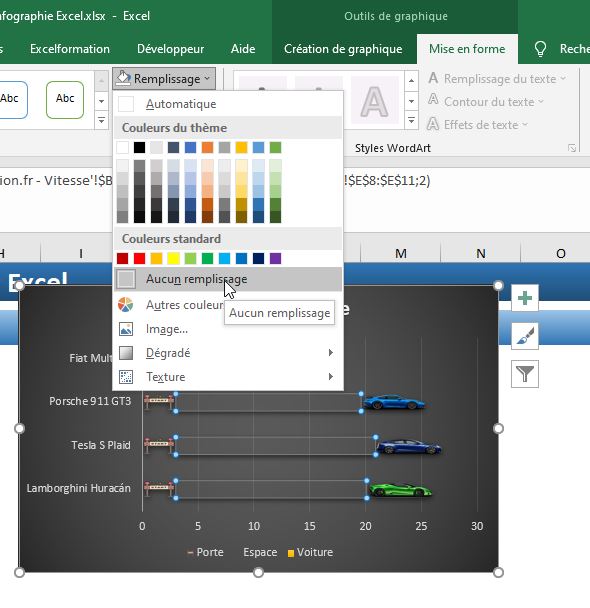Click the blue Porsche car image
This screenshot has height=608, width=590.
click(393, 402)
